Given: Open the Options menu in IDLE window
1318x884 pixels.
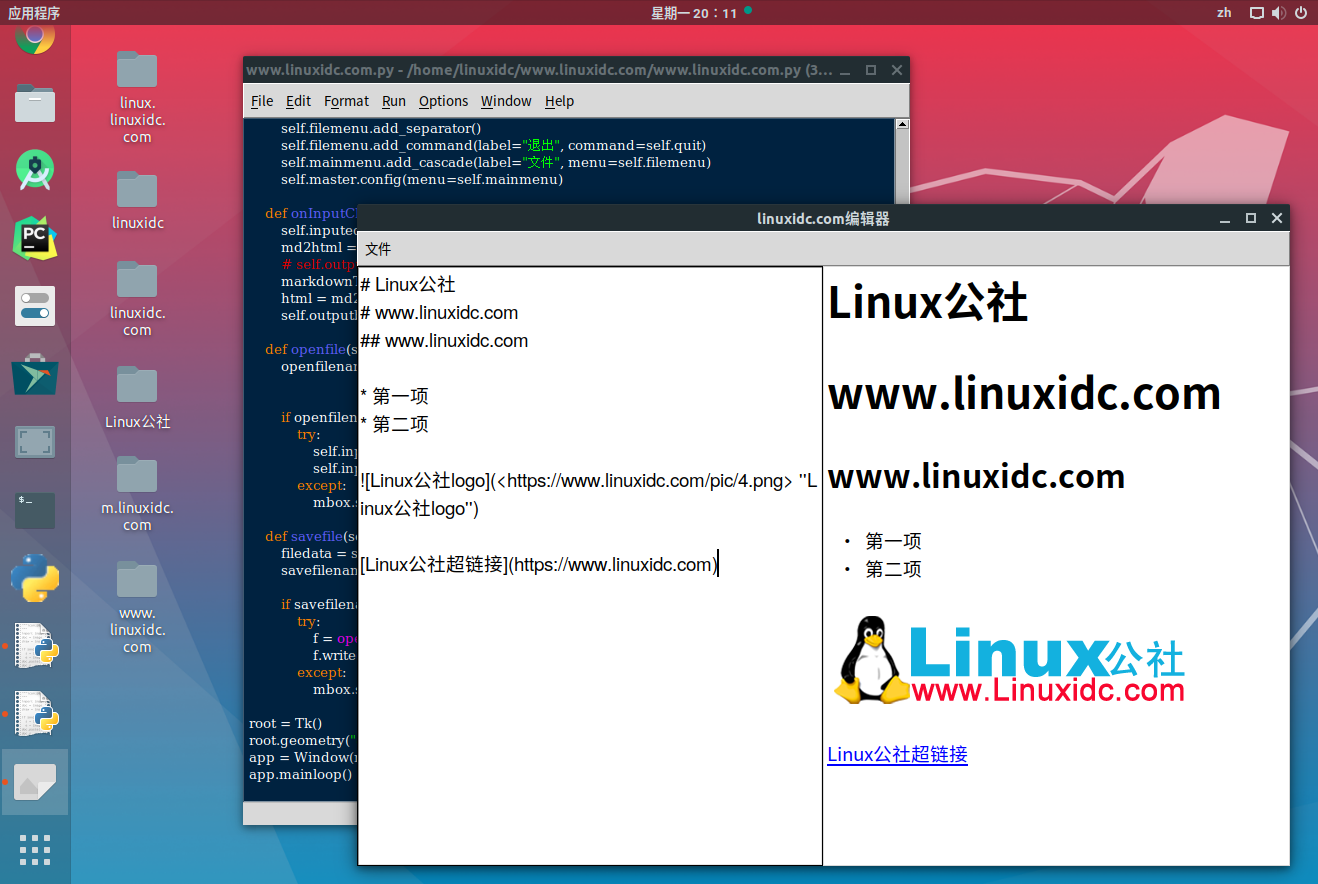Looking at the screenshot, I should click(x=443, y=101).
